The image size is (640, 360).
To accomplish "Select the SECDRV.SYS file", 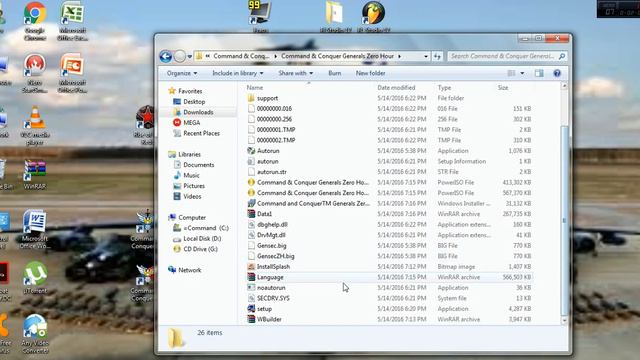I will [273, 298].
